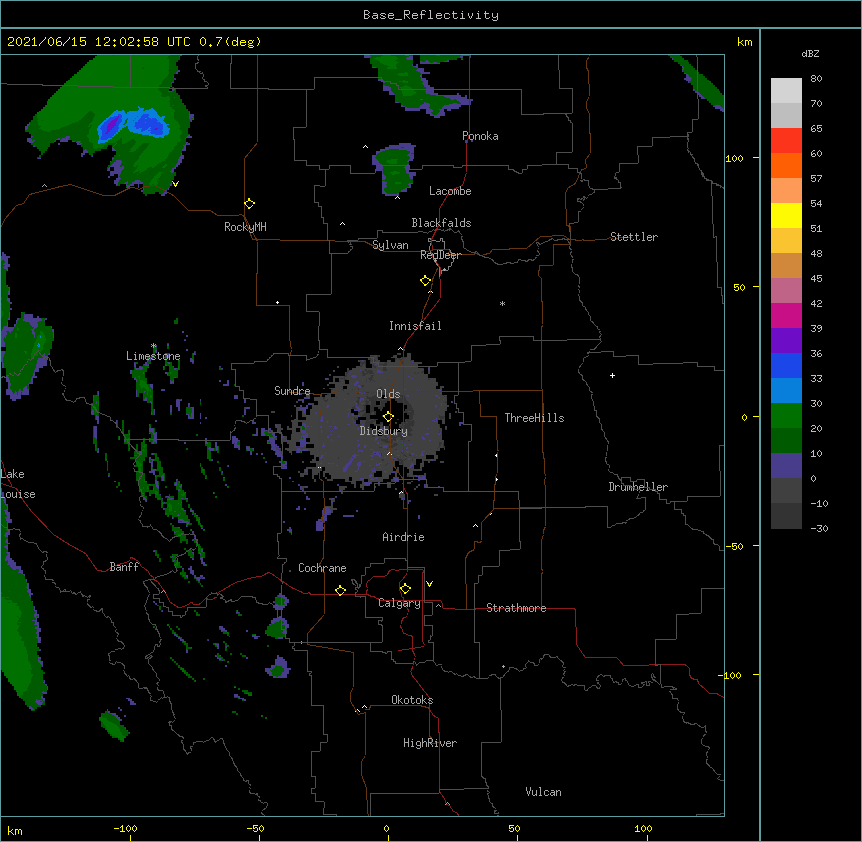
Task: Click the yellow radar marker near Didsbury
Action: (388, 416)
